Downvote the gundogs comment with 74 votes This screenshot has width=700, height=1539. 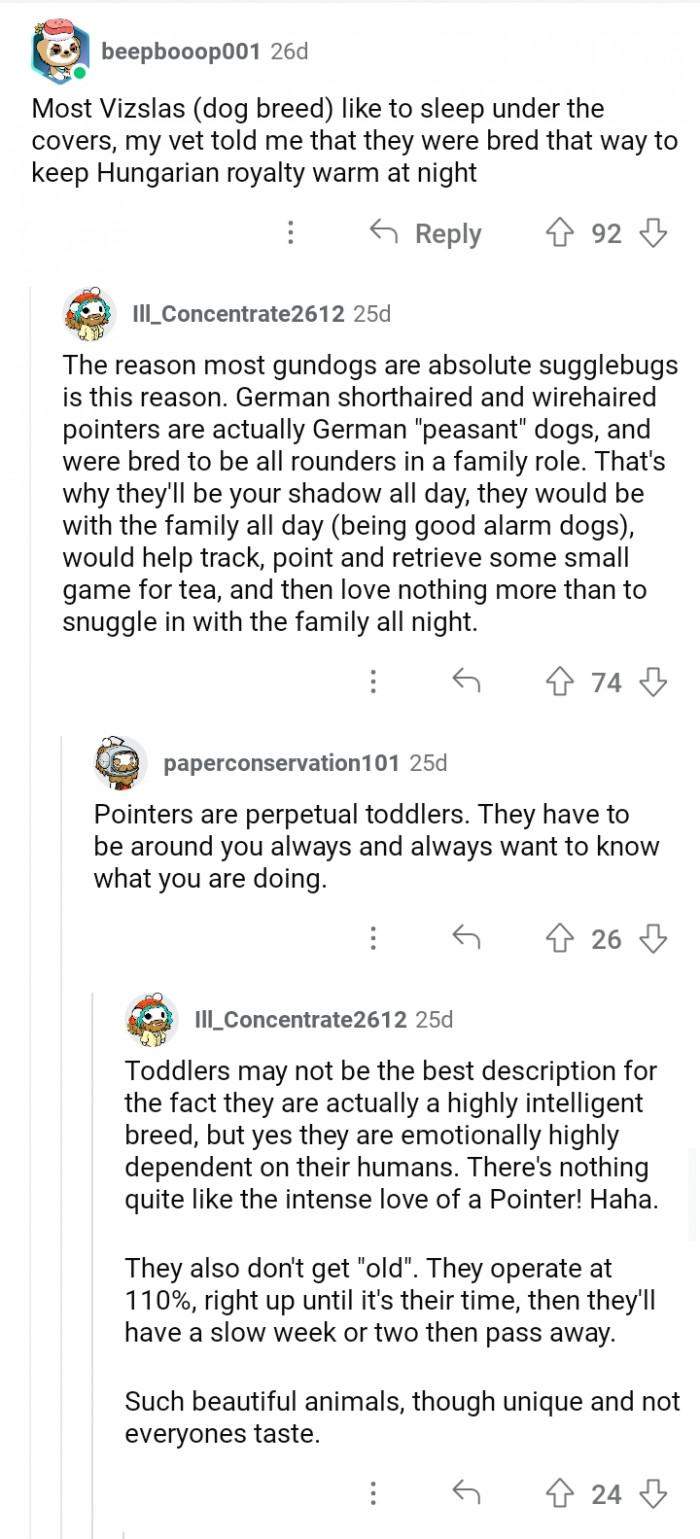point(653,682)
